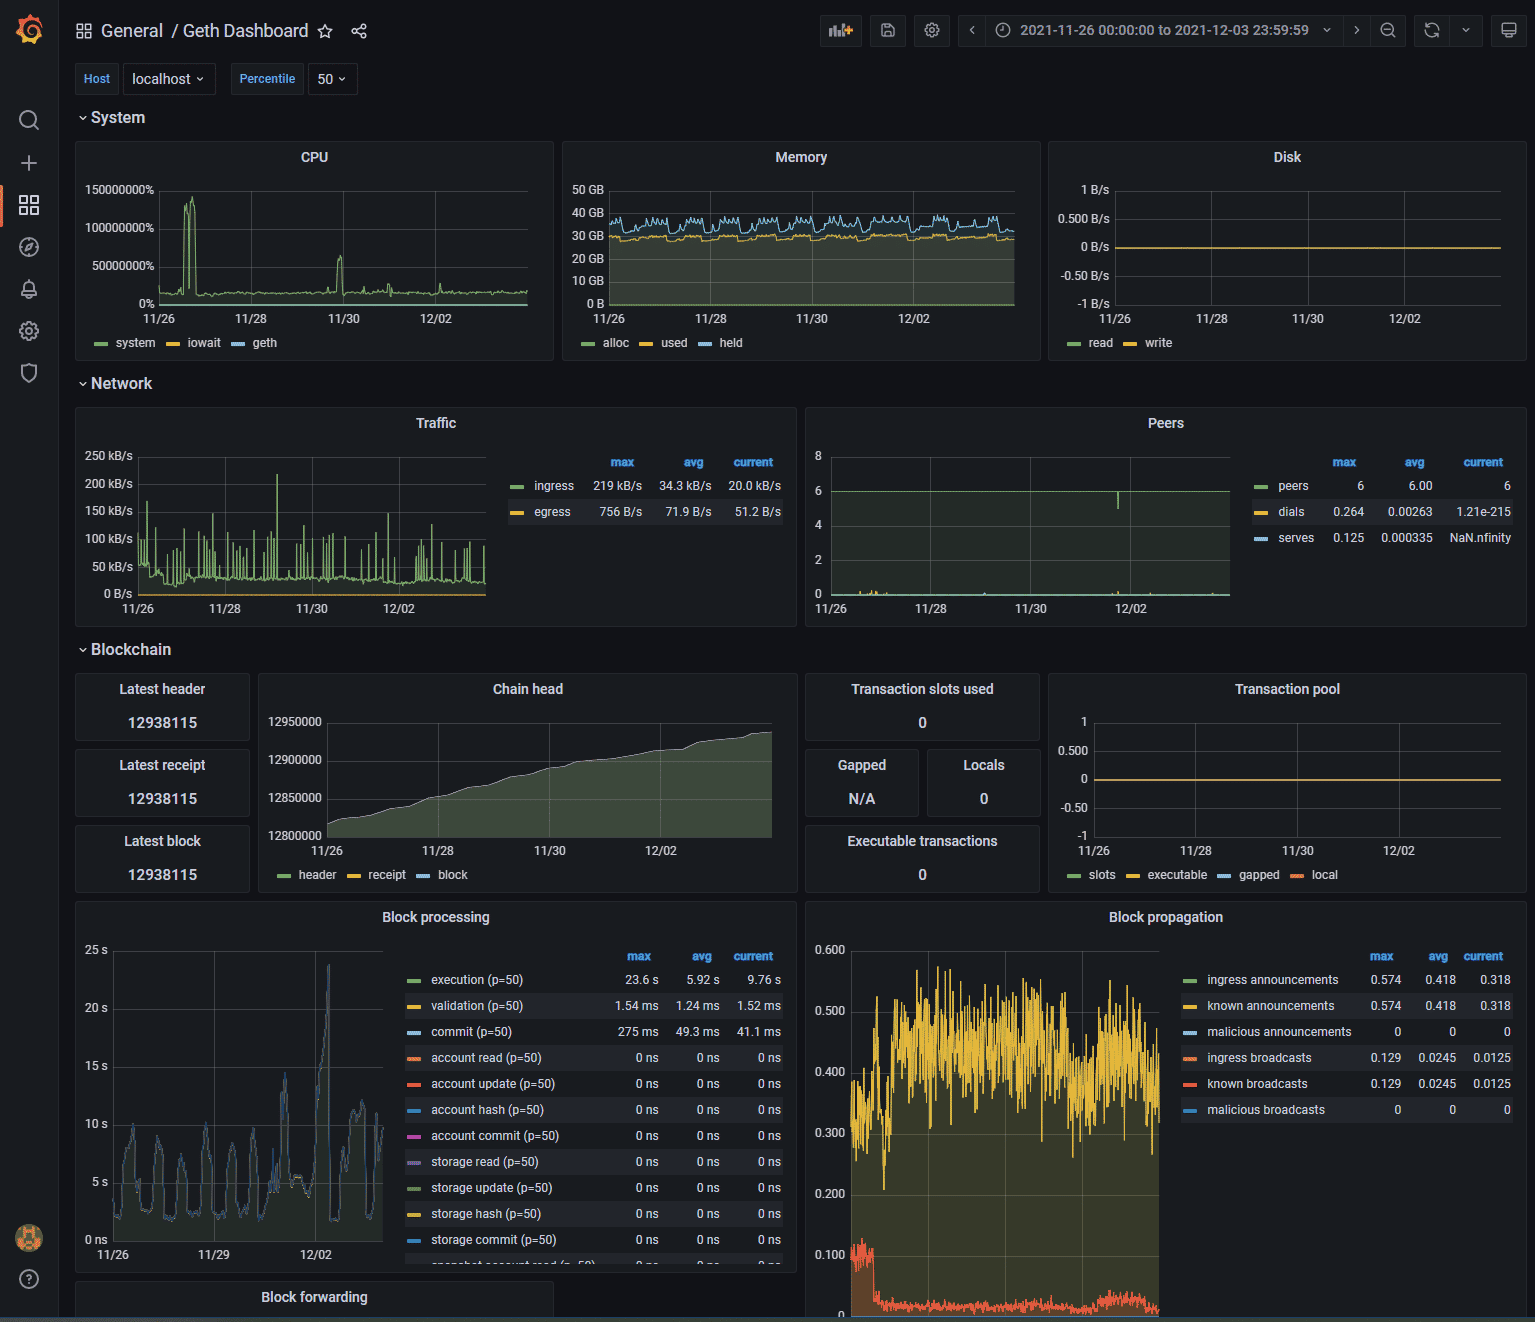Open the Percentile 50 dropdown

coord(332,78)
